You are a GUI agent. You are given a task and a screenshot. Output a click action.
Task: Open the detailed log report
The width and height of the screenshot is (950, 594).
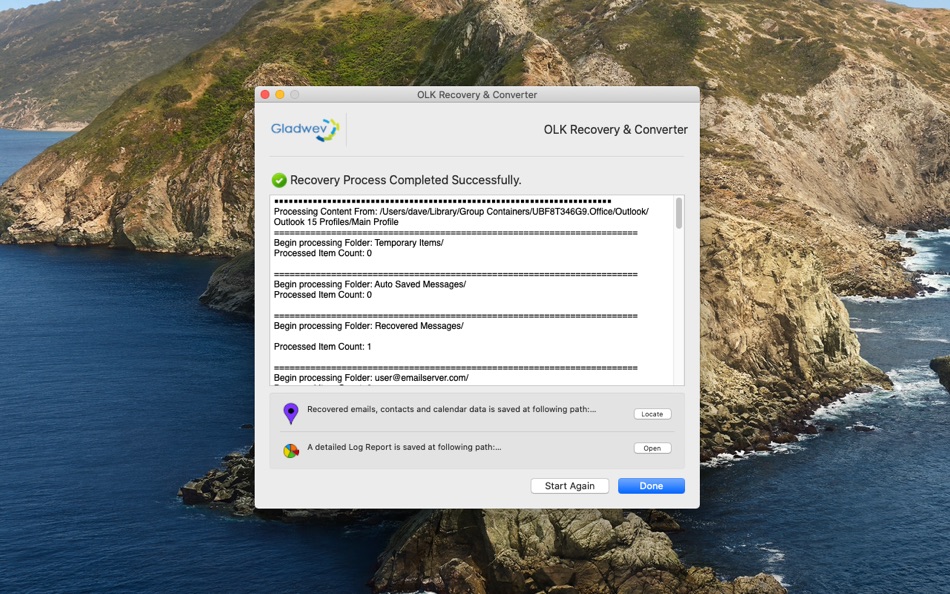tap(652, 448)
